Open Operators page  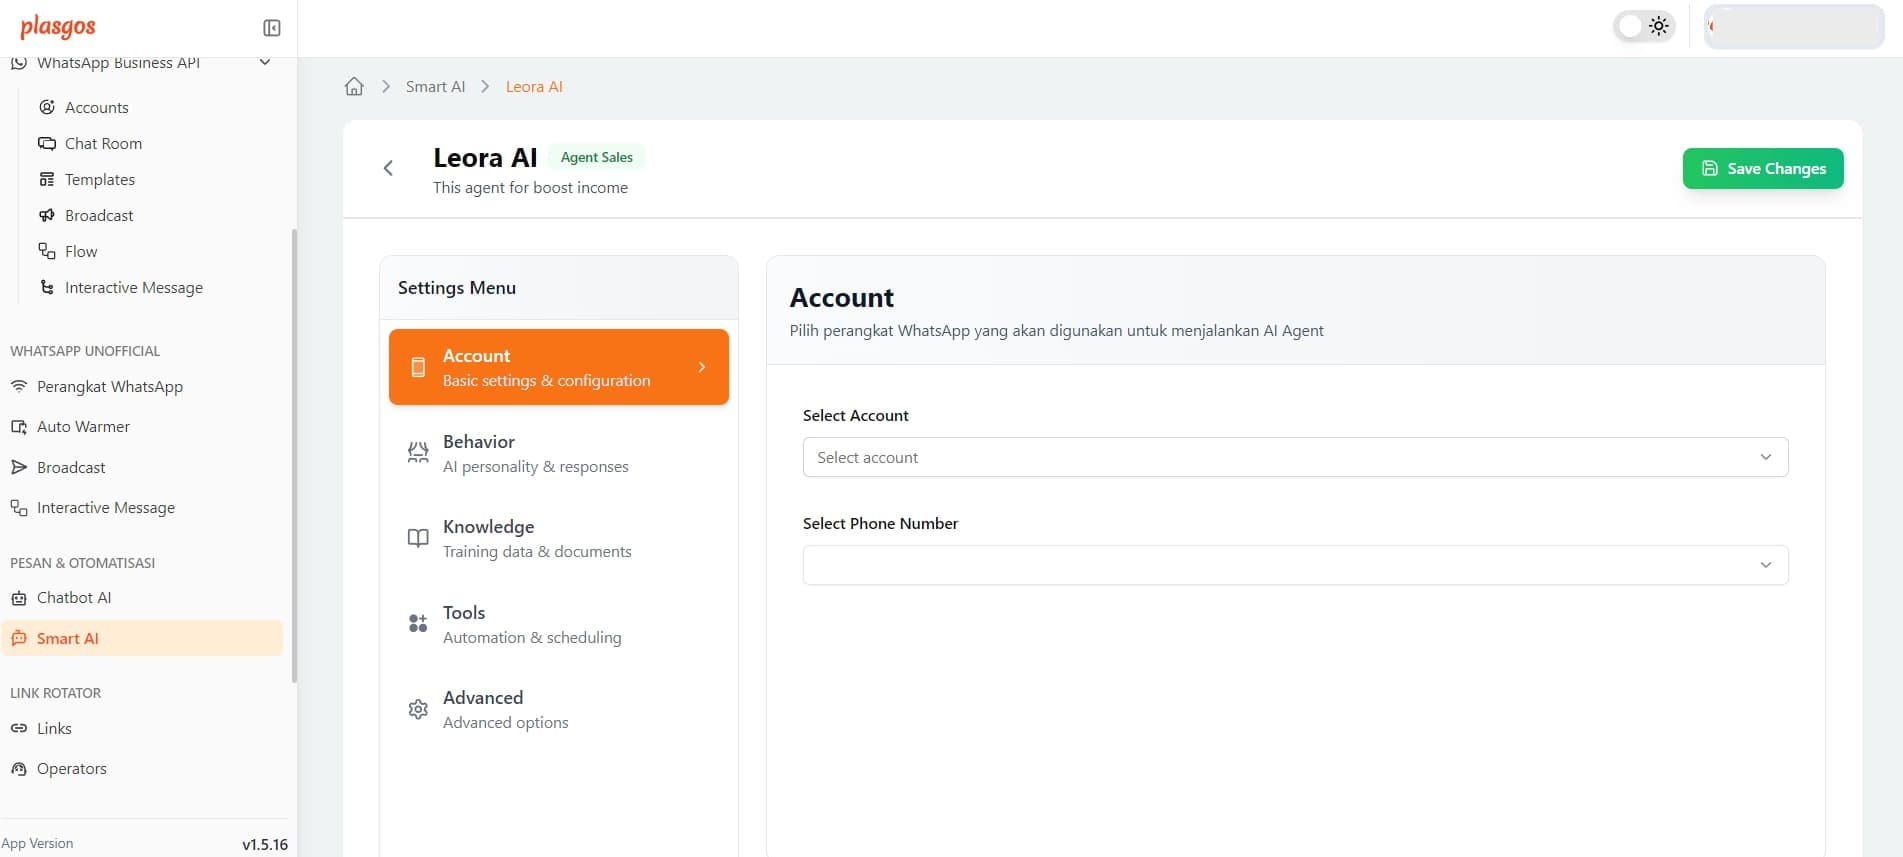click(x=72, y=768)
